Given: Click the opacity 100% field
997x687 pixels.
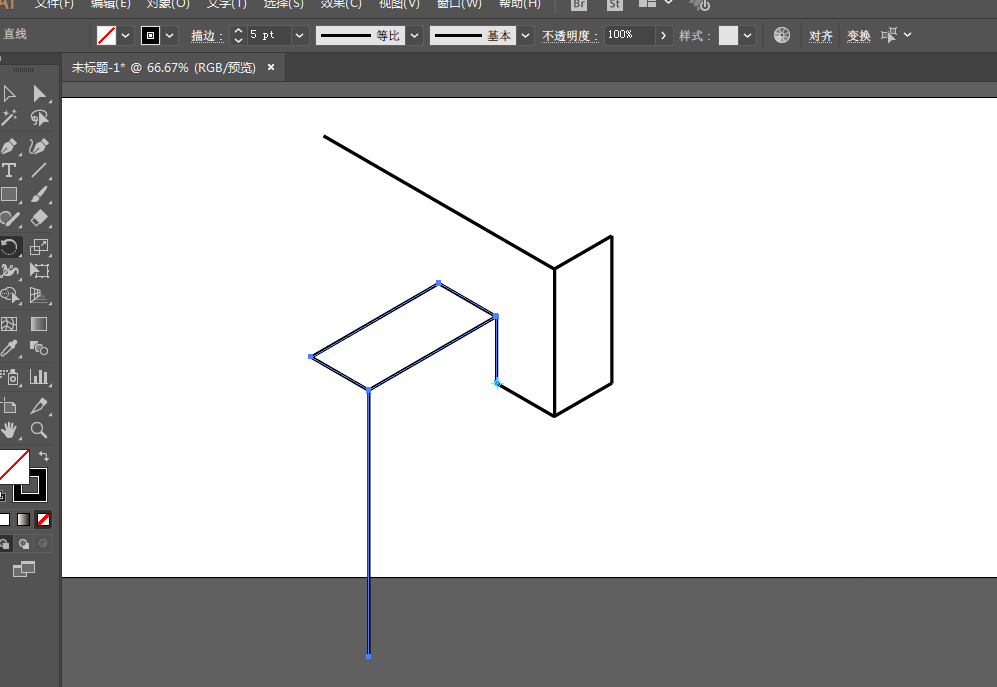Looking at the screenshot, I should tap(629, 35).
